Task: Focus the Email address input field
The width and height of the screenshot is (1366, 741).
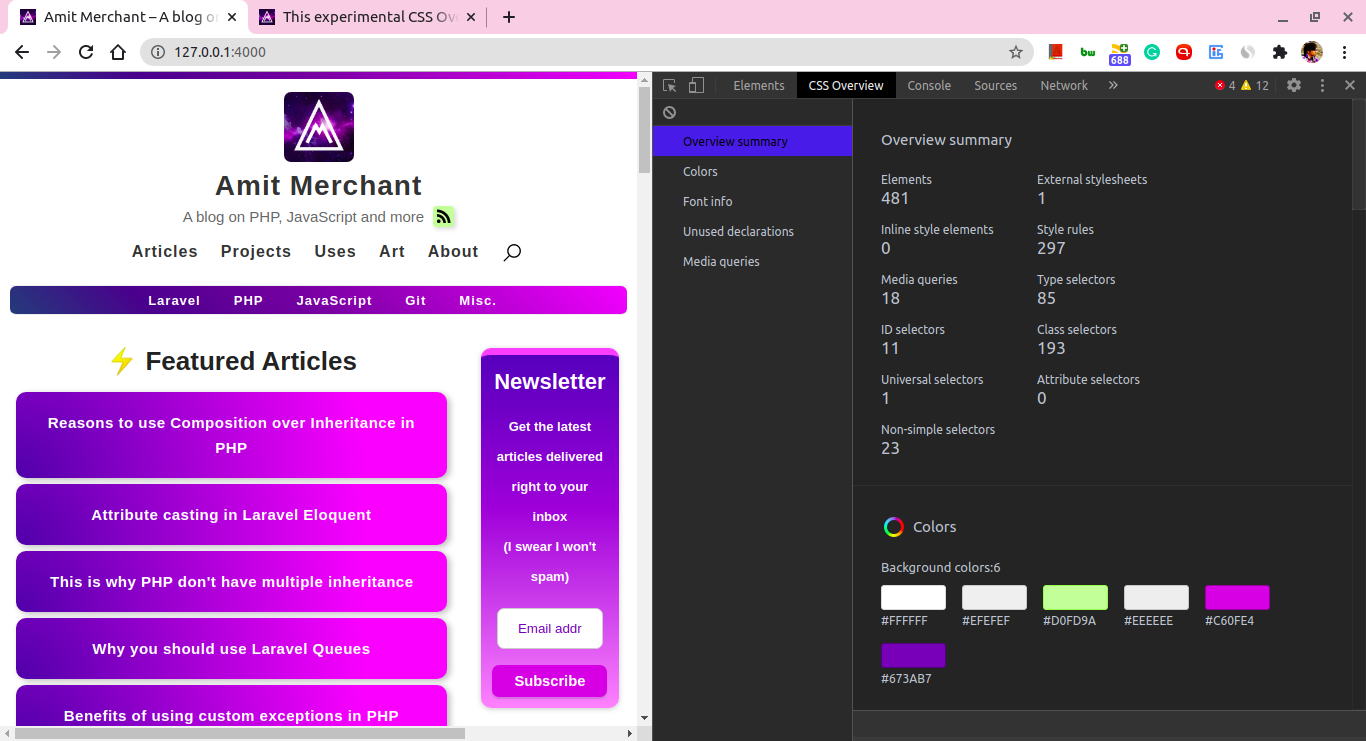Action: pos(550,629)
